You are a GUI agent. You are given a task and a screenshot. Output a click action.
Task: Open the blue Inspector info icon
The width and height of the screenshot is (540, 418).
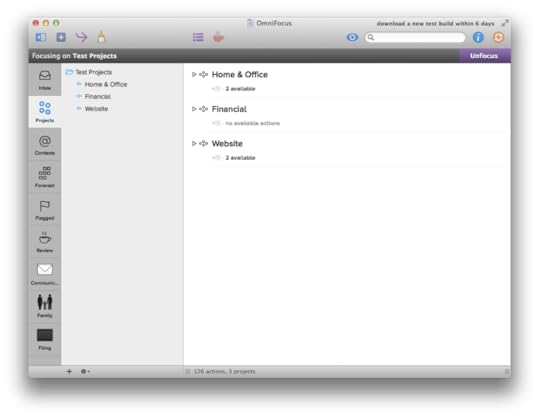(478, 37)
